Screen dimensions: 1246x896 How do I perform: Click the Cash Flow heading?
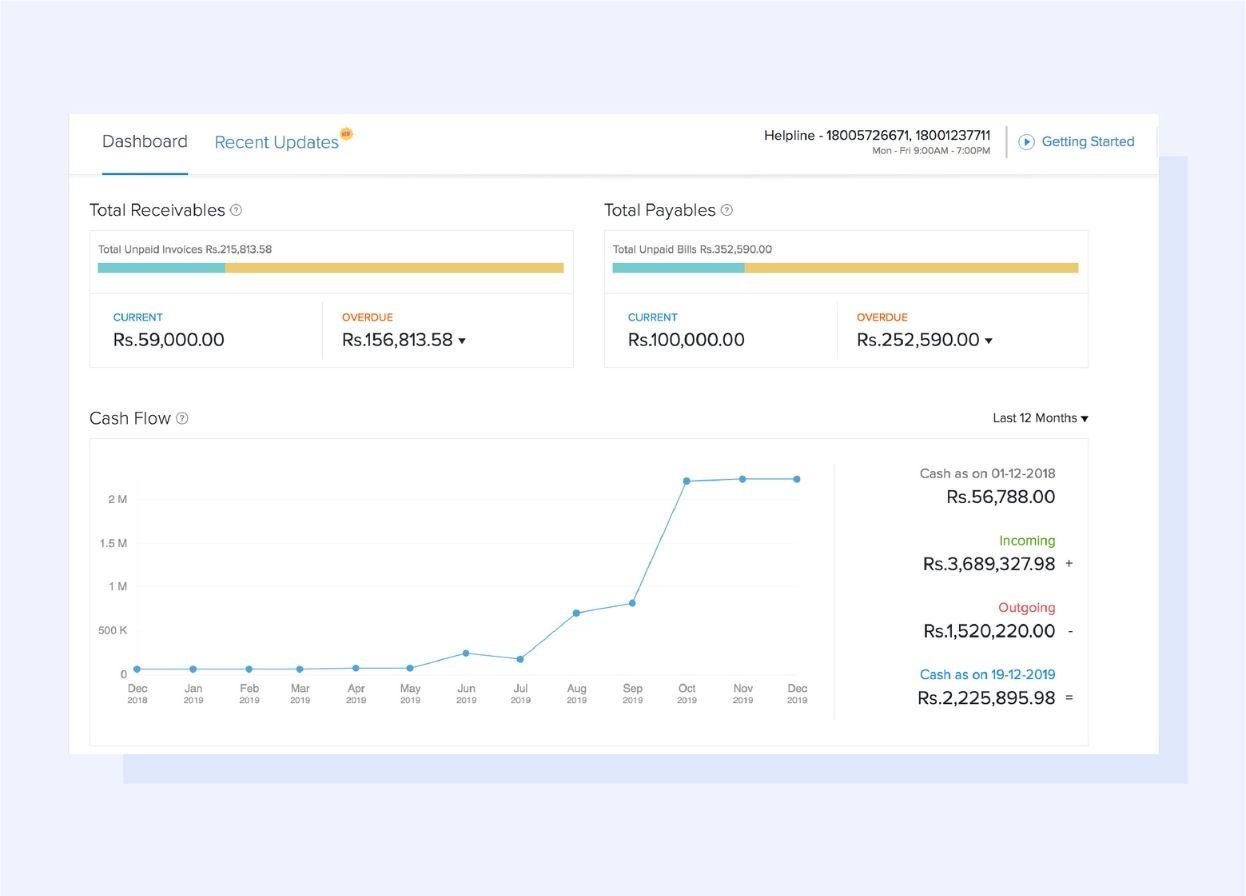click(130, 418)
